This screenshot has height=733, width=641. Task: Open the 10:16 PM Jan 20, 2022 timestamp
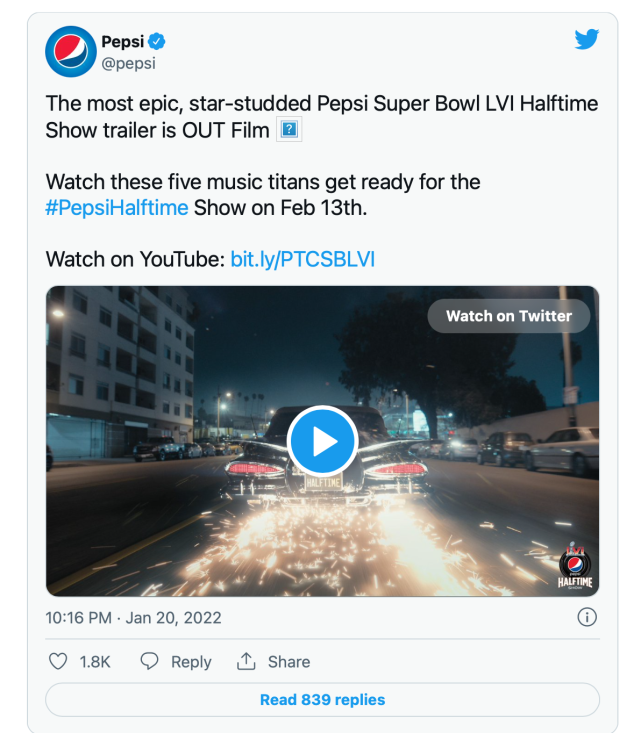[x=133, y=618]
